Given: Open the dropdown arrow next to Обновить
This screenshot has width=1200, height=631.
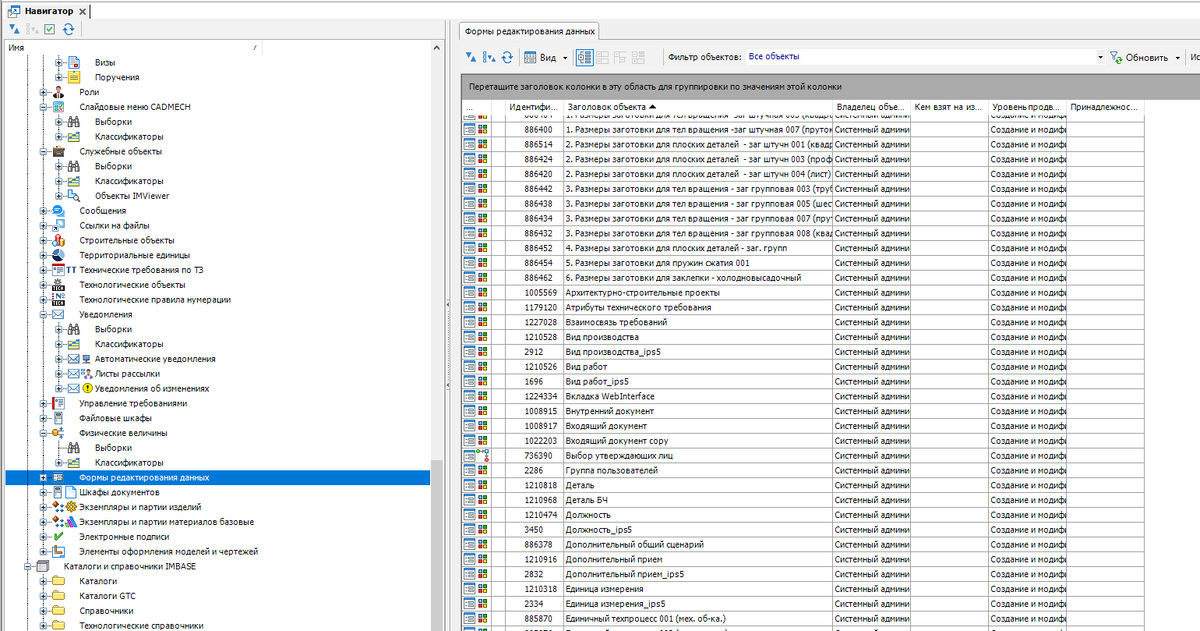Looking at the screenshot, I should coord(1176,57).
